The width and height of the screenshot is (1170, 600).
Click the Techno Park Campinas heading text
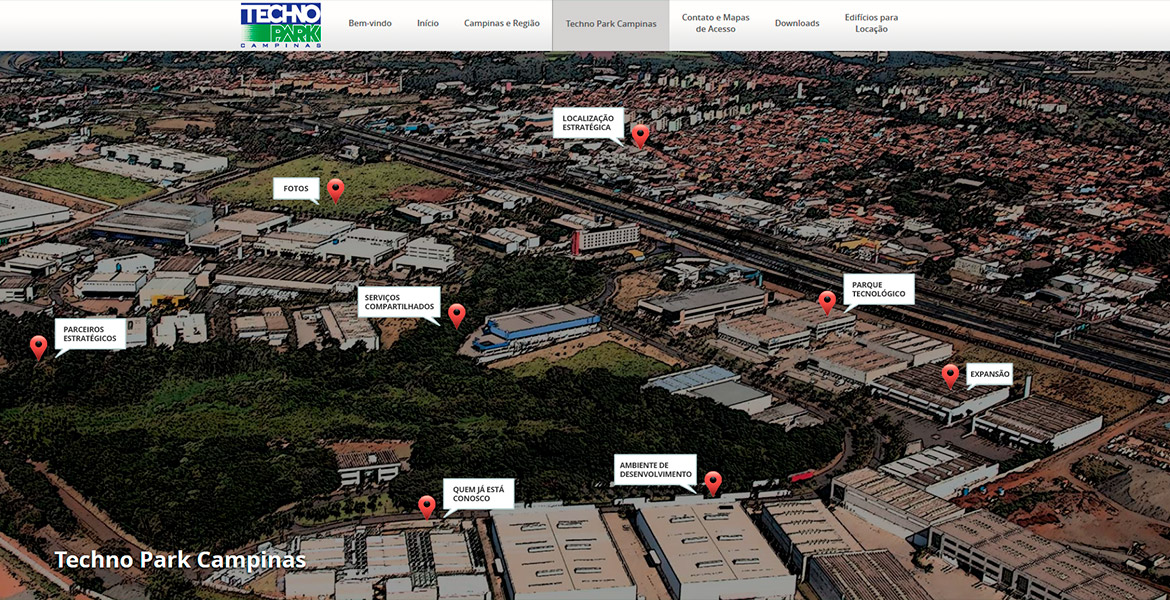click(x=180, y=560)
